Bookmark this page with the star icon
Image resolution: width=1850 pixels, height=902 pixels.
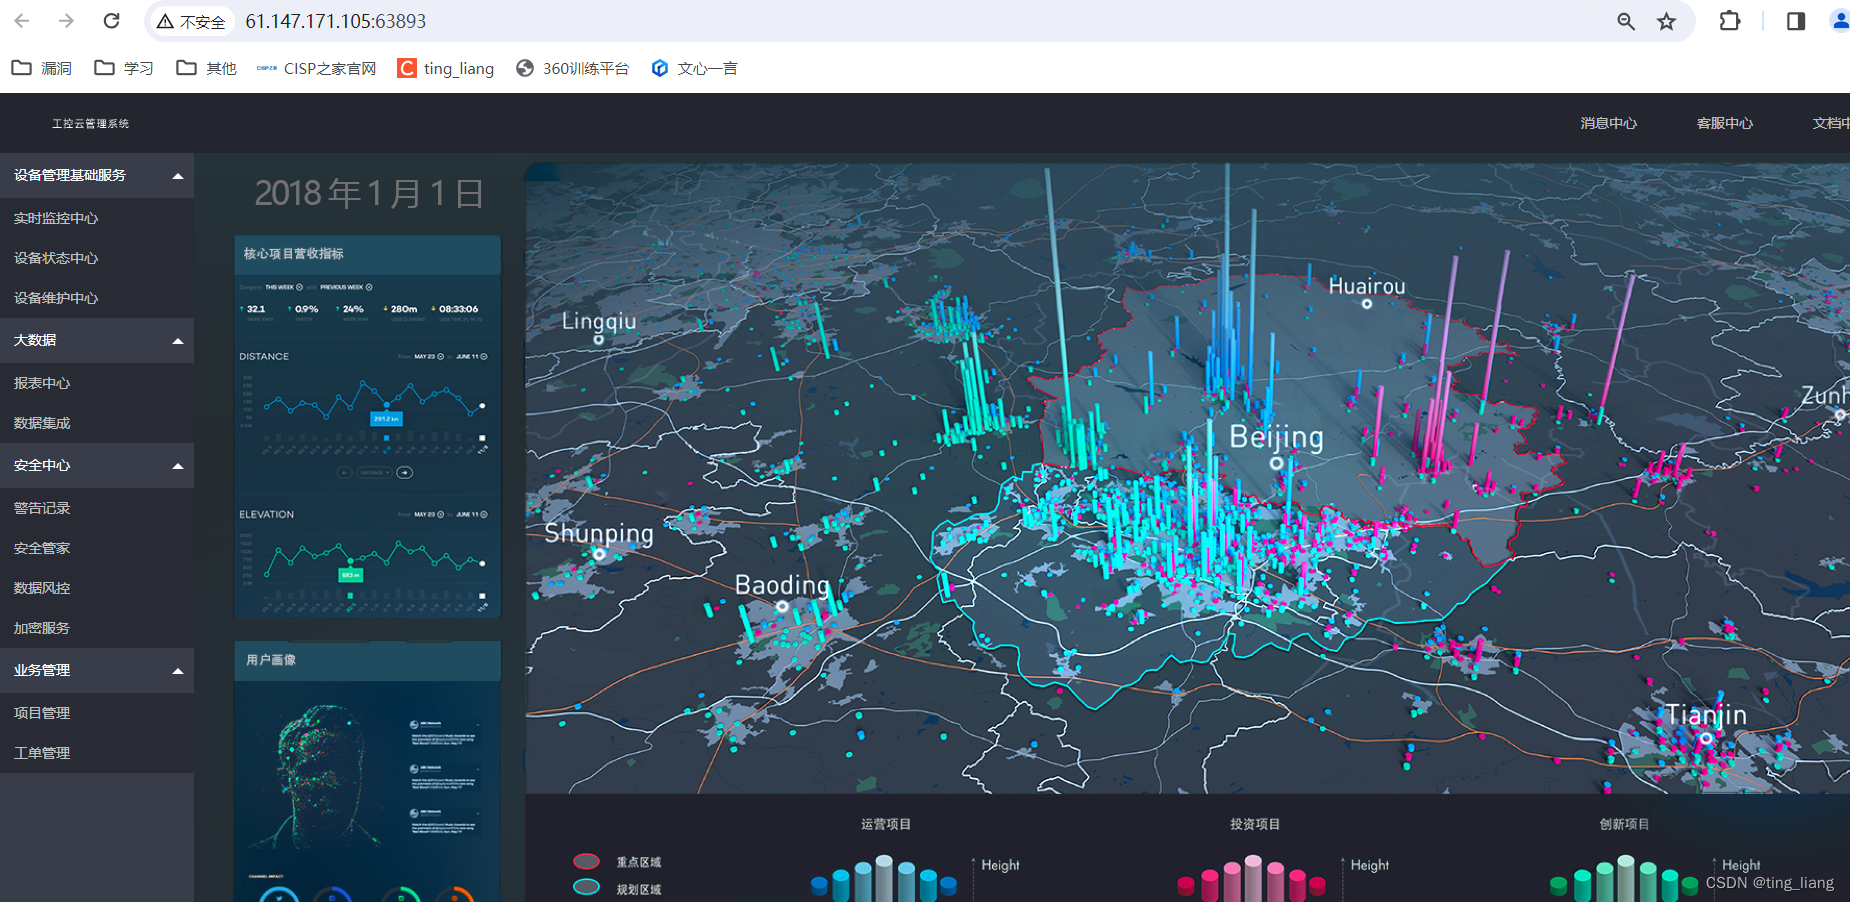1666,21
